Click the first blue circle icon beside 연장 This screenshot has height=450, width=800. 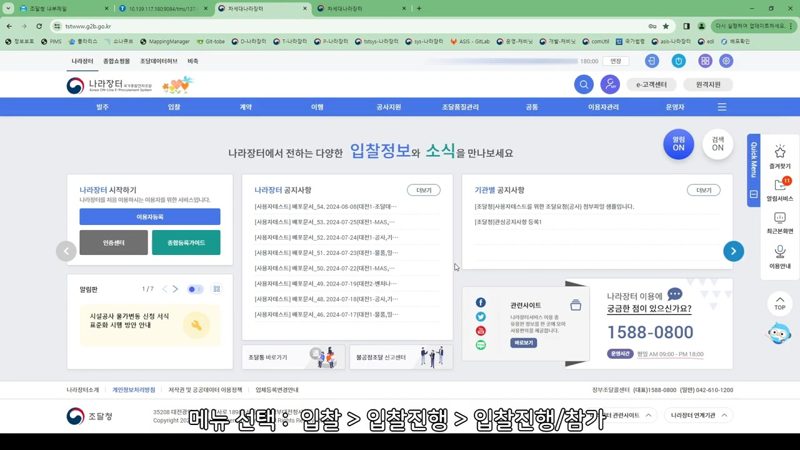(x=652, y=61)
